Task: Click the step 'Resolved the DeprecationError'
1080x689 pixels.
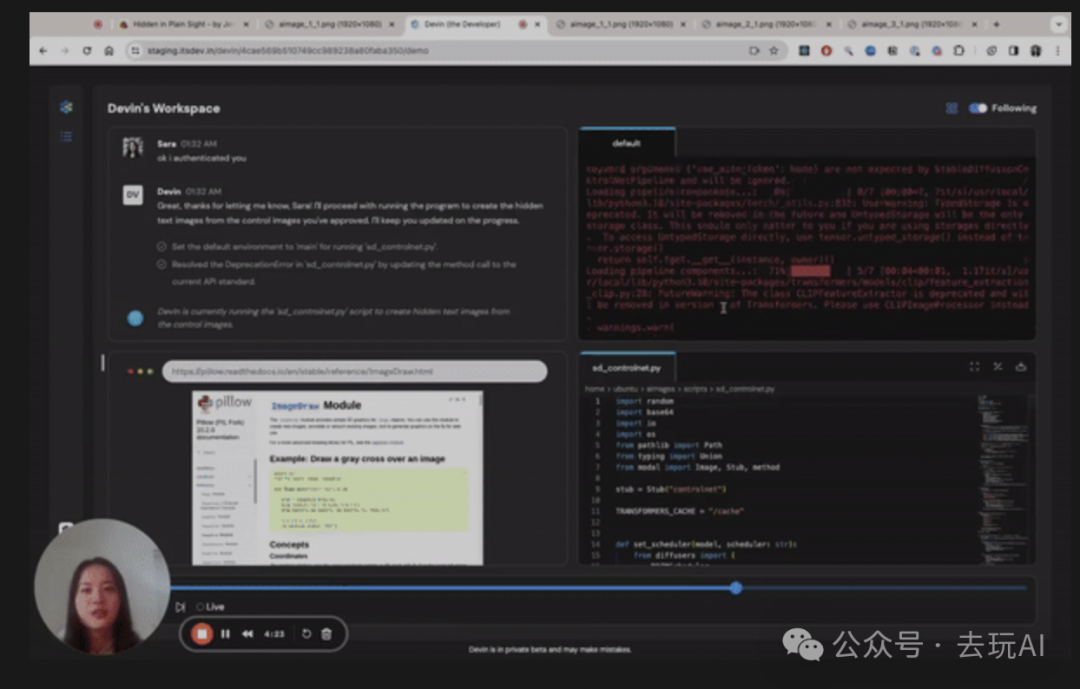Action: [x=343, y=273]
